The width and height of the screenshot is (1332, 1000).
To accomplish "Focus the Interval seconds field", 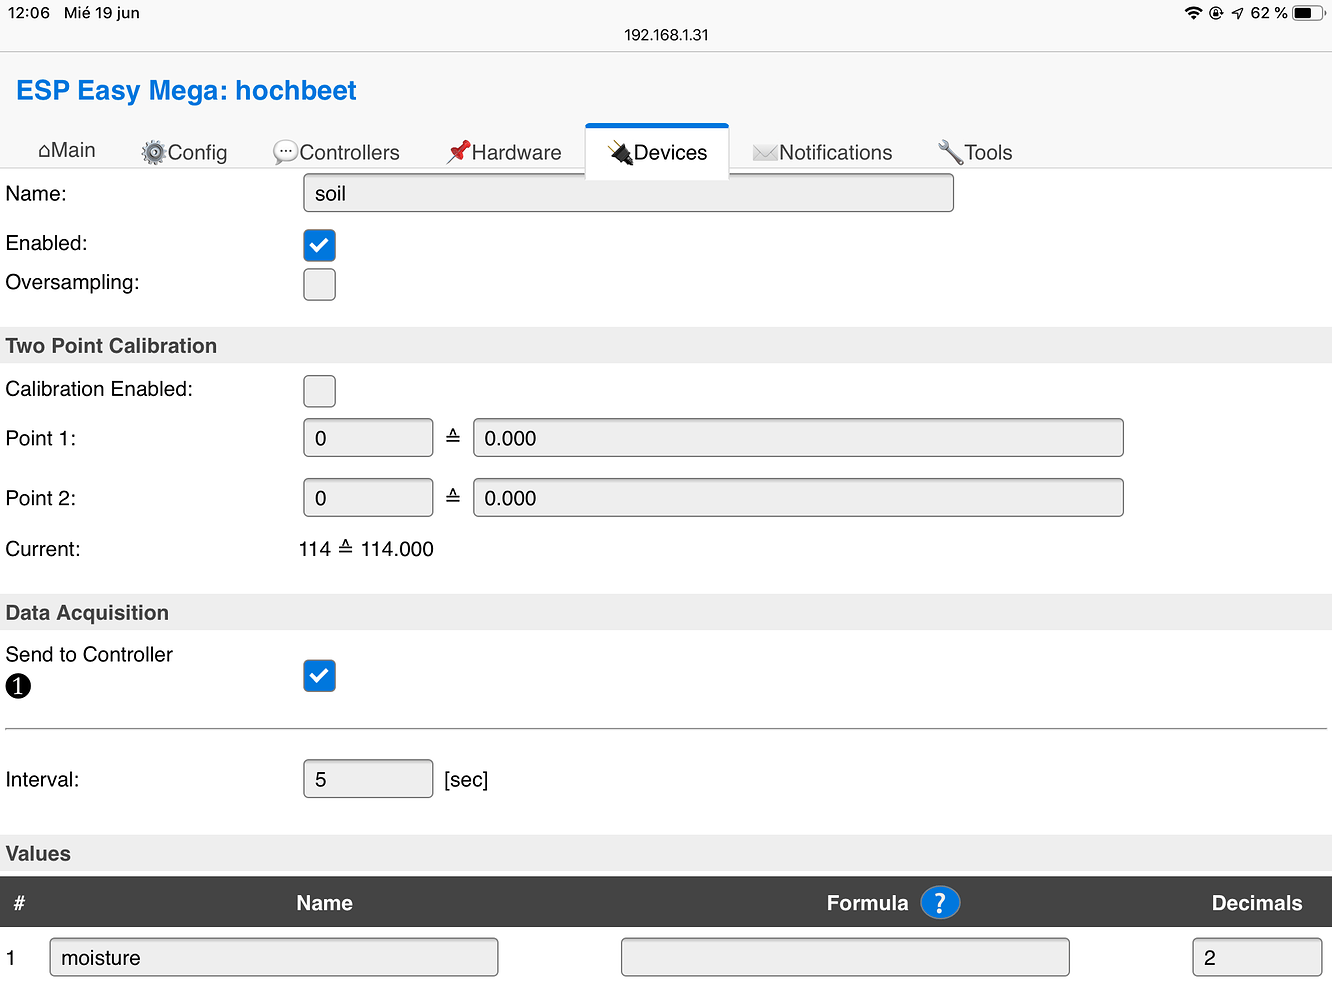I will click(x=368, y=779).
